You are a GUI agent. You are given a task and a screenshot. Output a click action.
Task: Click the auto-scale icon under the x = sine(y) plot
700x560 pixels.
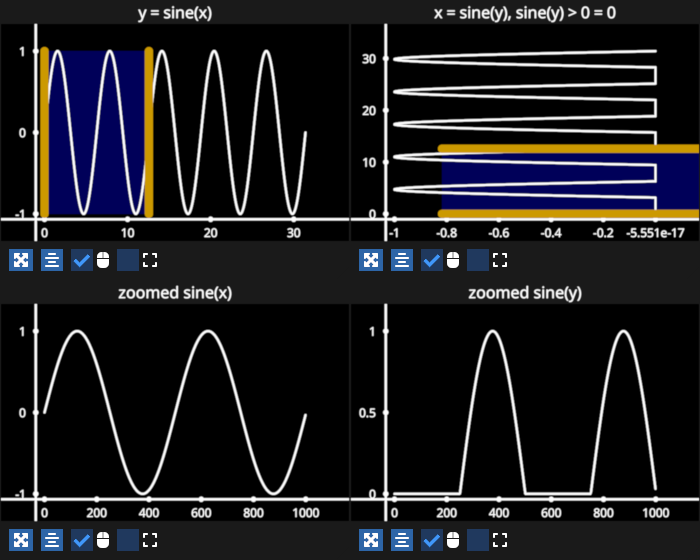371,260
